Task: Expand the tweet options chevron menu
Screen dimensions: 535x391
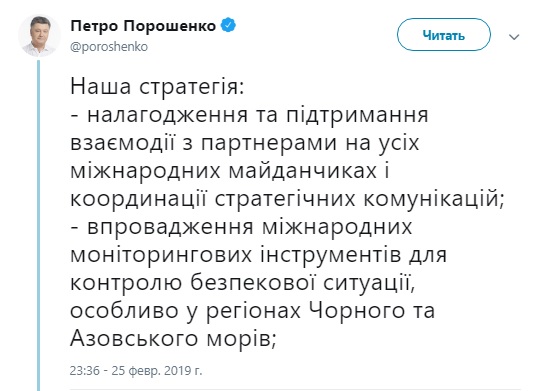Action: [x=514, y=37]
